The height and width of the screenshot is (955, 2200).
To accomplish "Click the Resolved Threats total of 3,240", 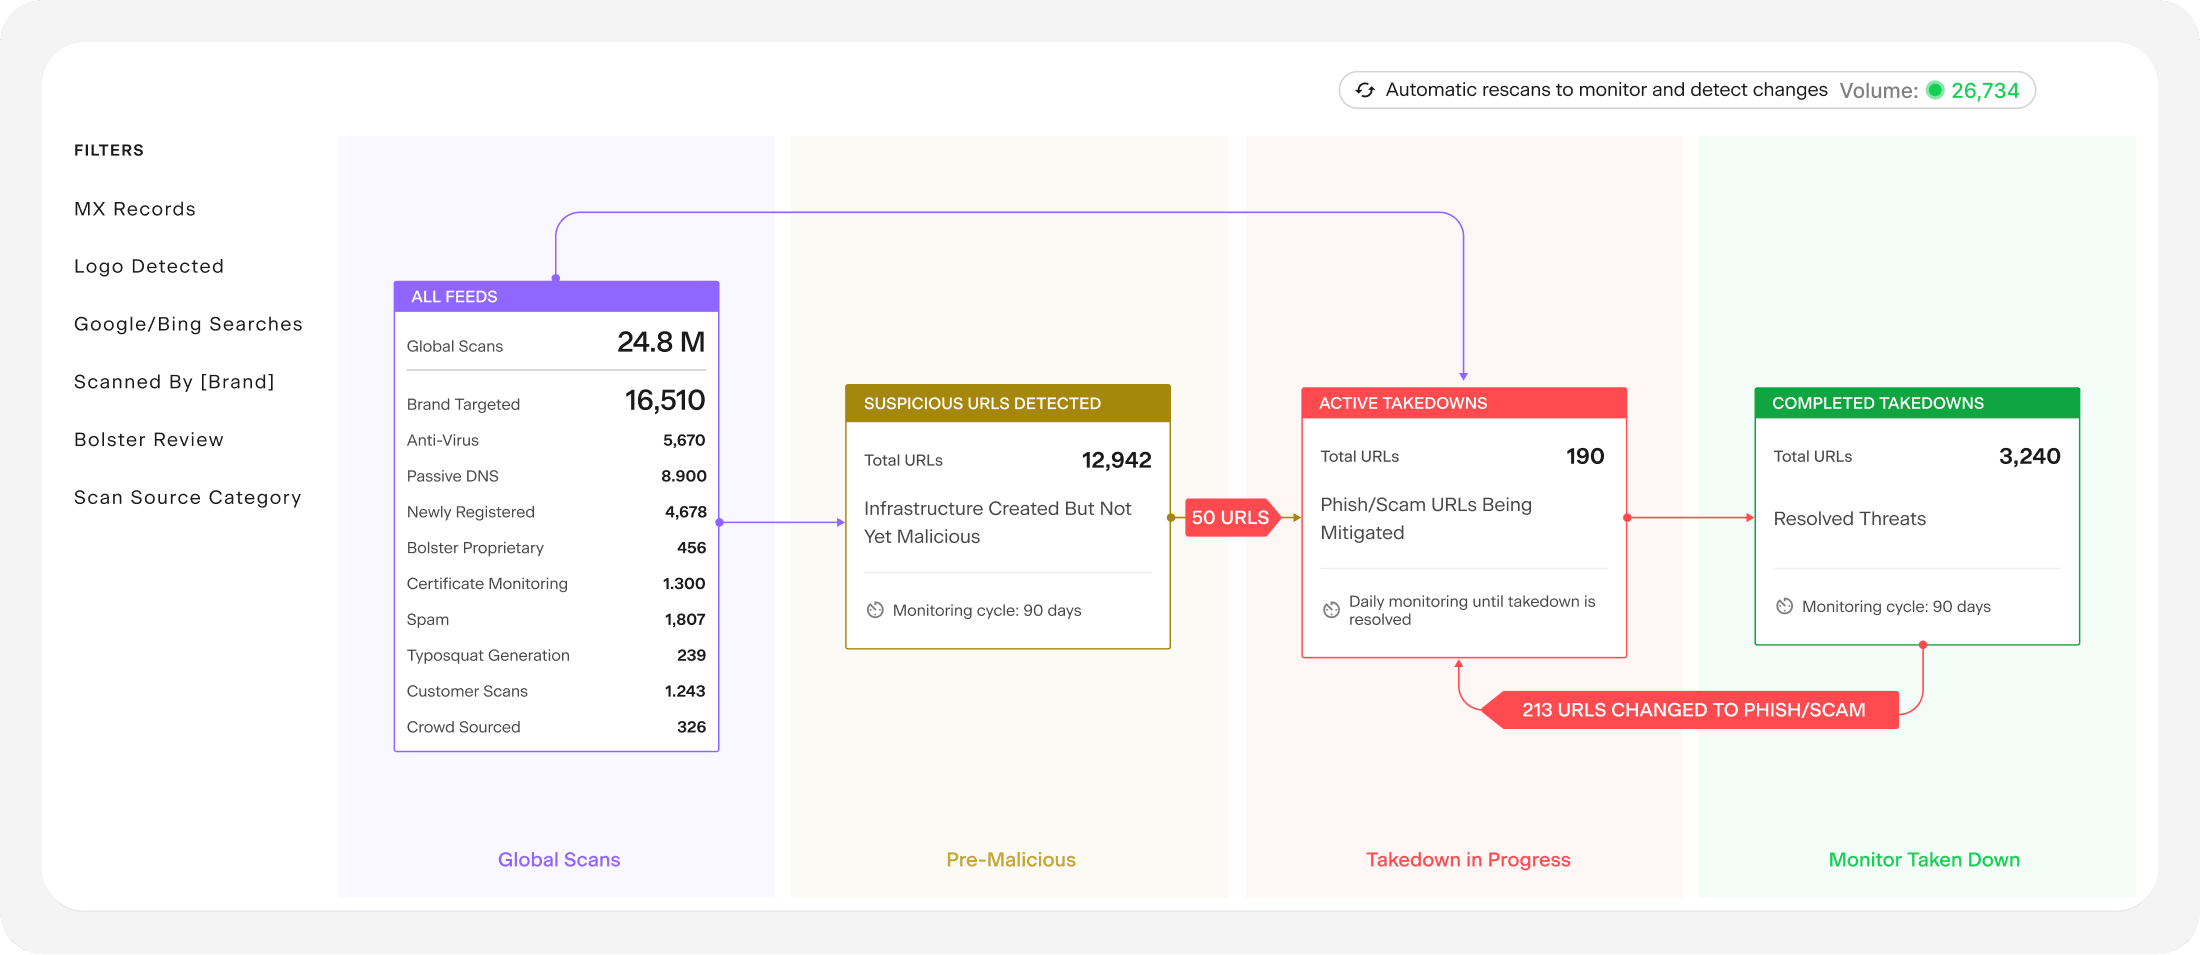I will click(x=2030, y=456).
